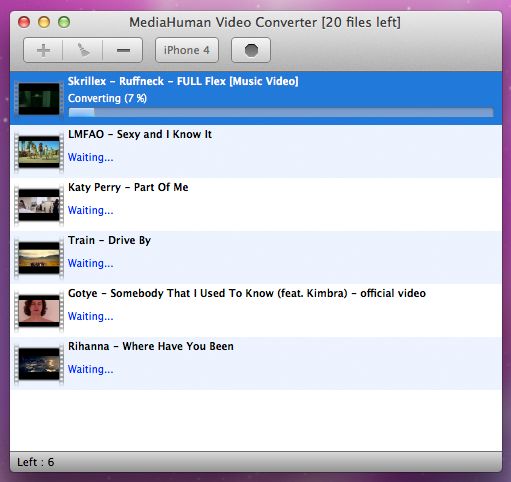This screenshot has width=511, height=482.
Task: Select the Gotye video thumbnail
Action: pyautogui.click(x=39, y=311)
